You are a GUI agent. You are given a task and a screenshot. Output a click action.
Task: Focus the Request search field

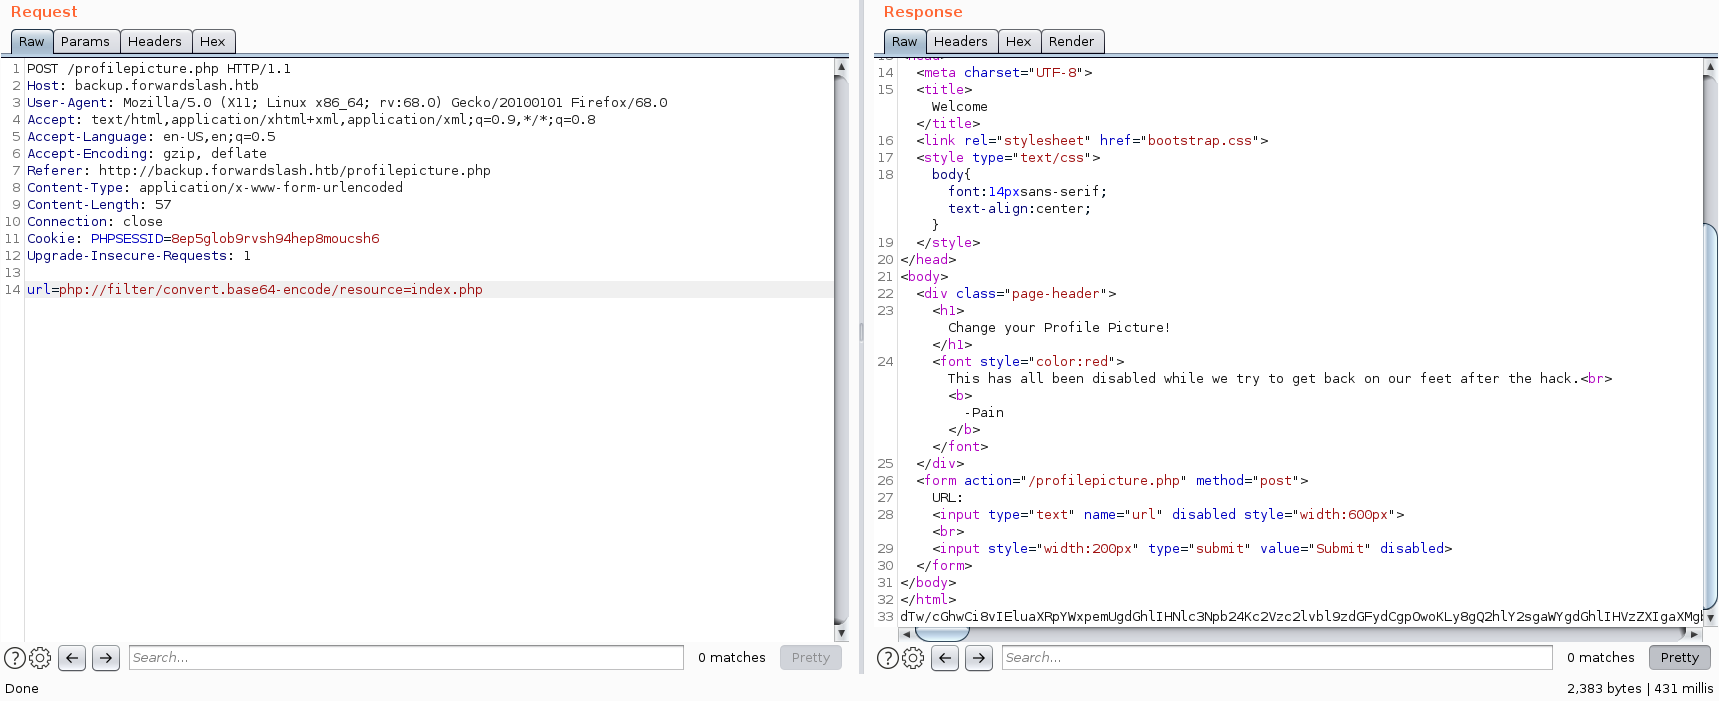[406, 658]
